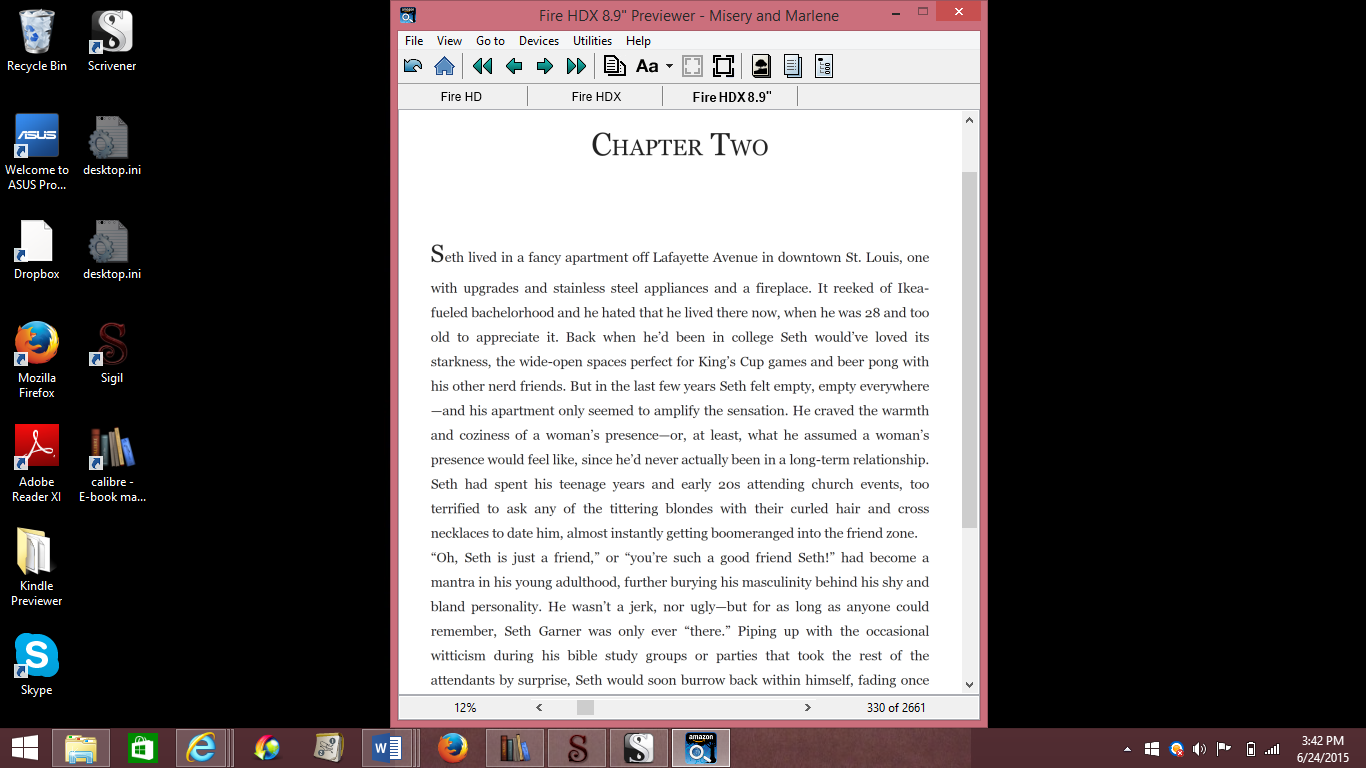Open Firefox from taskbar
The width and height of the screenshot is (1366, 768).
click(453, 747)
